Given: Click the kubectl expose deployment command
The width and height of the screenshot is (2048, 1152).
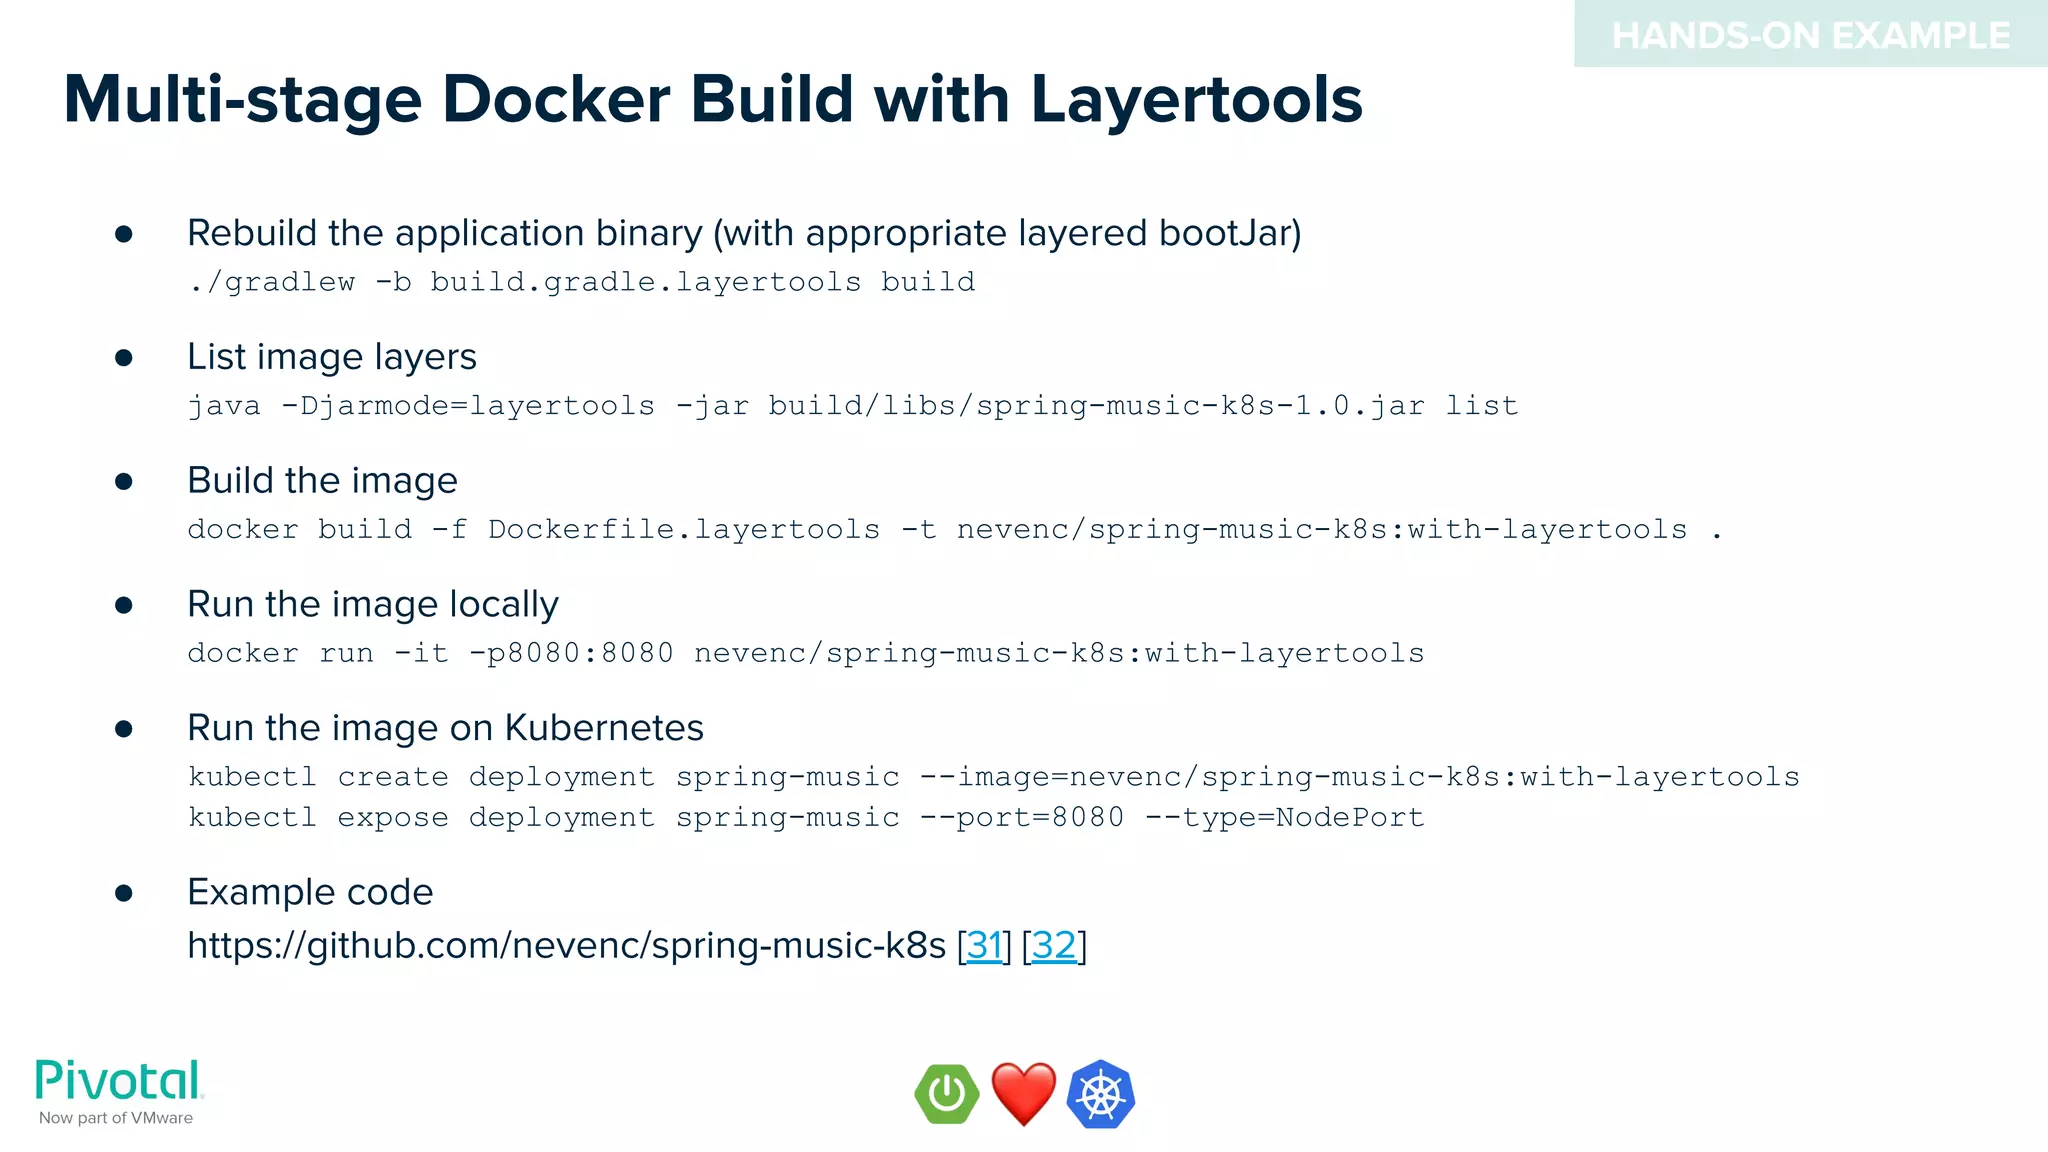Looking at the screenshot, I should (x=806, y=818).
